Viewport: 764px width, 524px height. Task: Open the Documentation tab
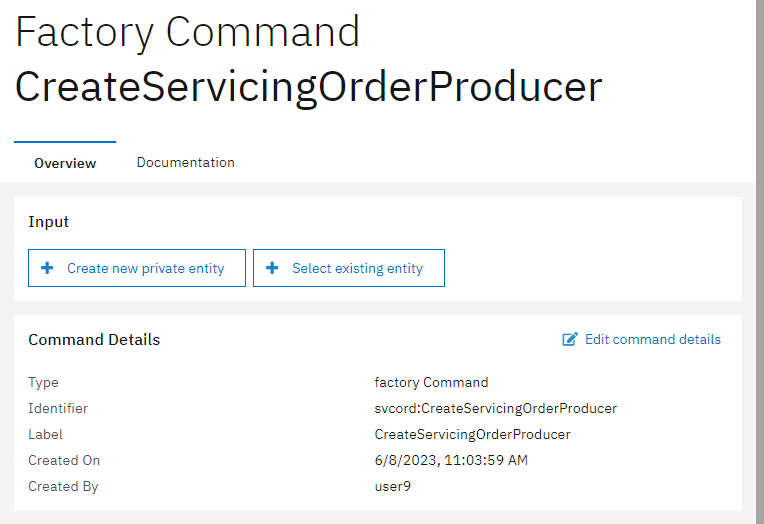point(186,162)
